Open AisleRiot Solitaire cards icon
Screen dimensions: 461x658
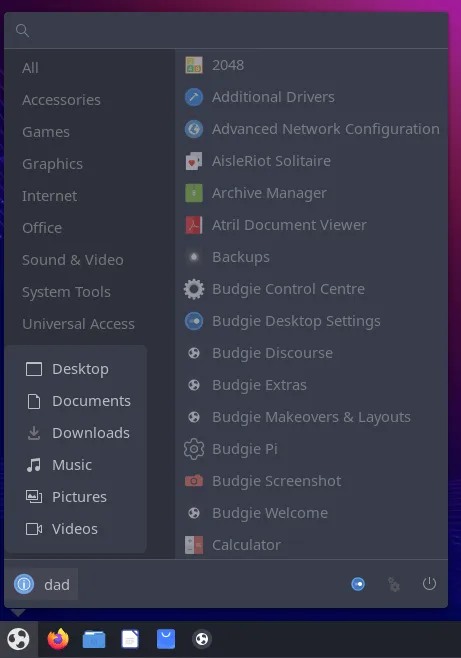[x=194, y=161]
